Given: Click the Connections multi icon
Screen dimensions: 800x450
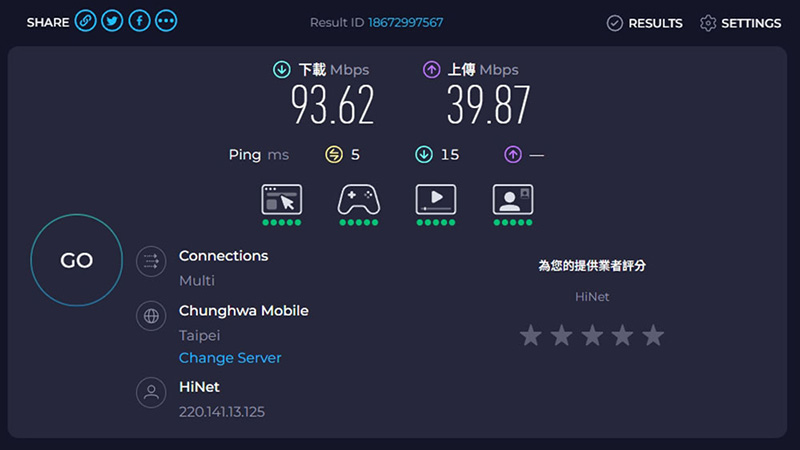Looking at the screenshot, I should 151,262.
